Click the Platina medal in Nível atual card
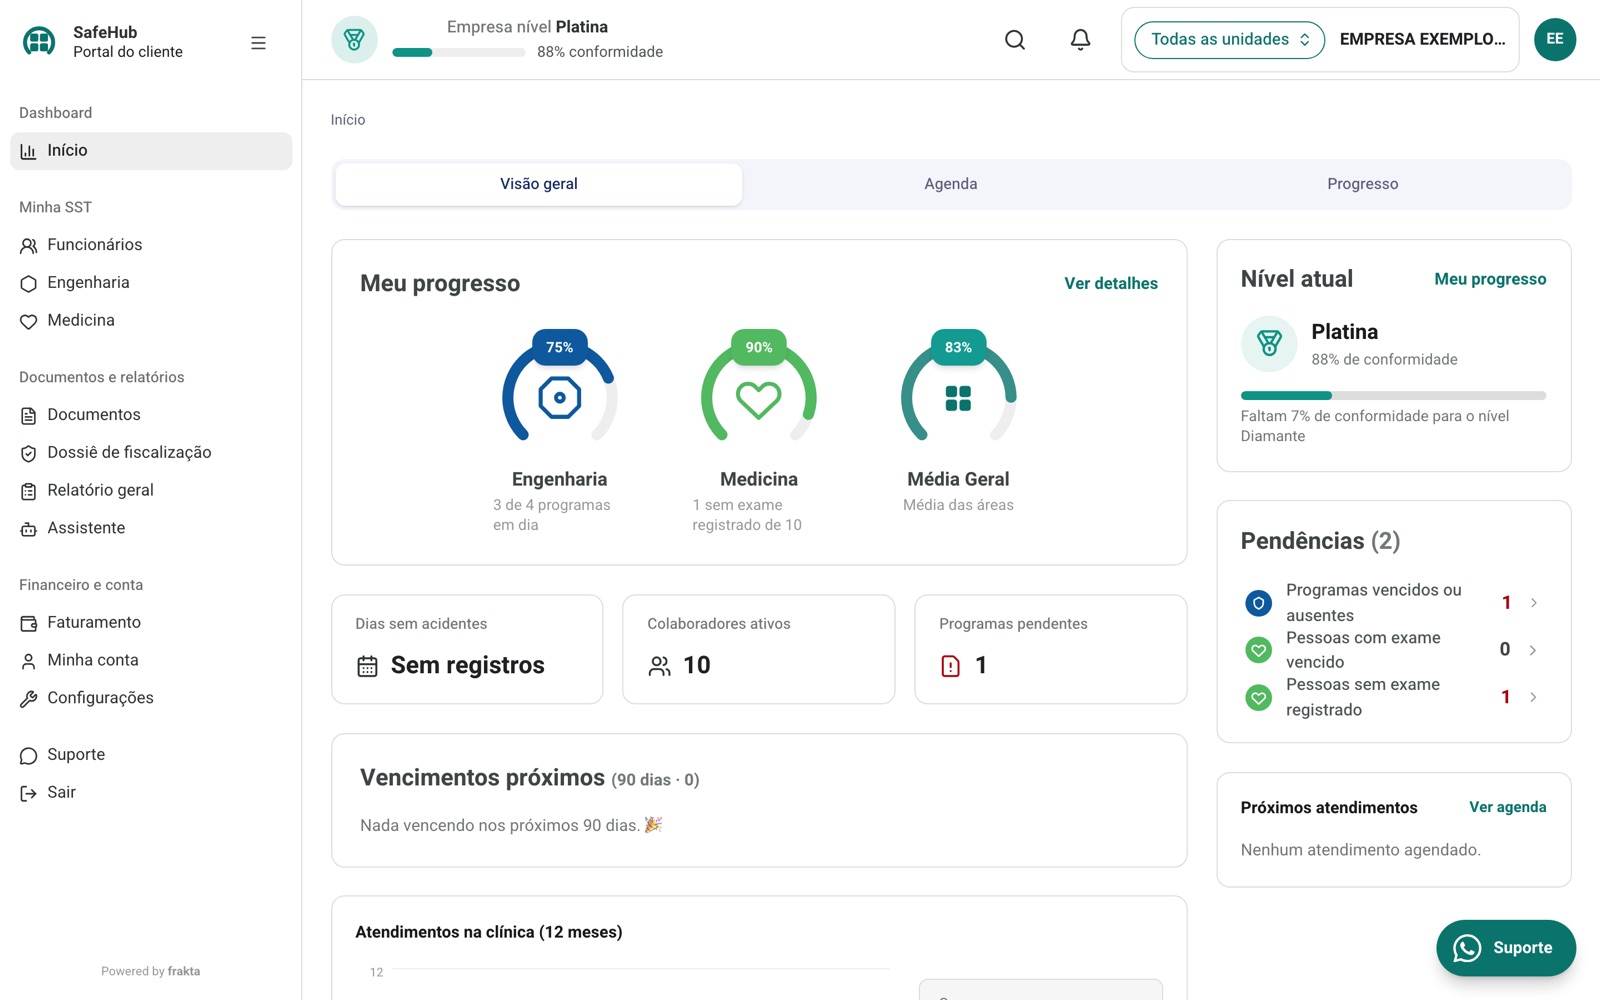This screenshot has height=1000, width=1600. click(1269, 344)
